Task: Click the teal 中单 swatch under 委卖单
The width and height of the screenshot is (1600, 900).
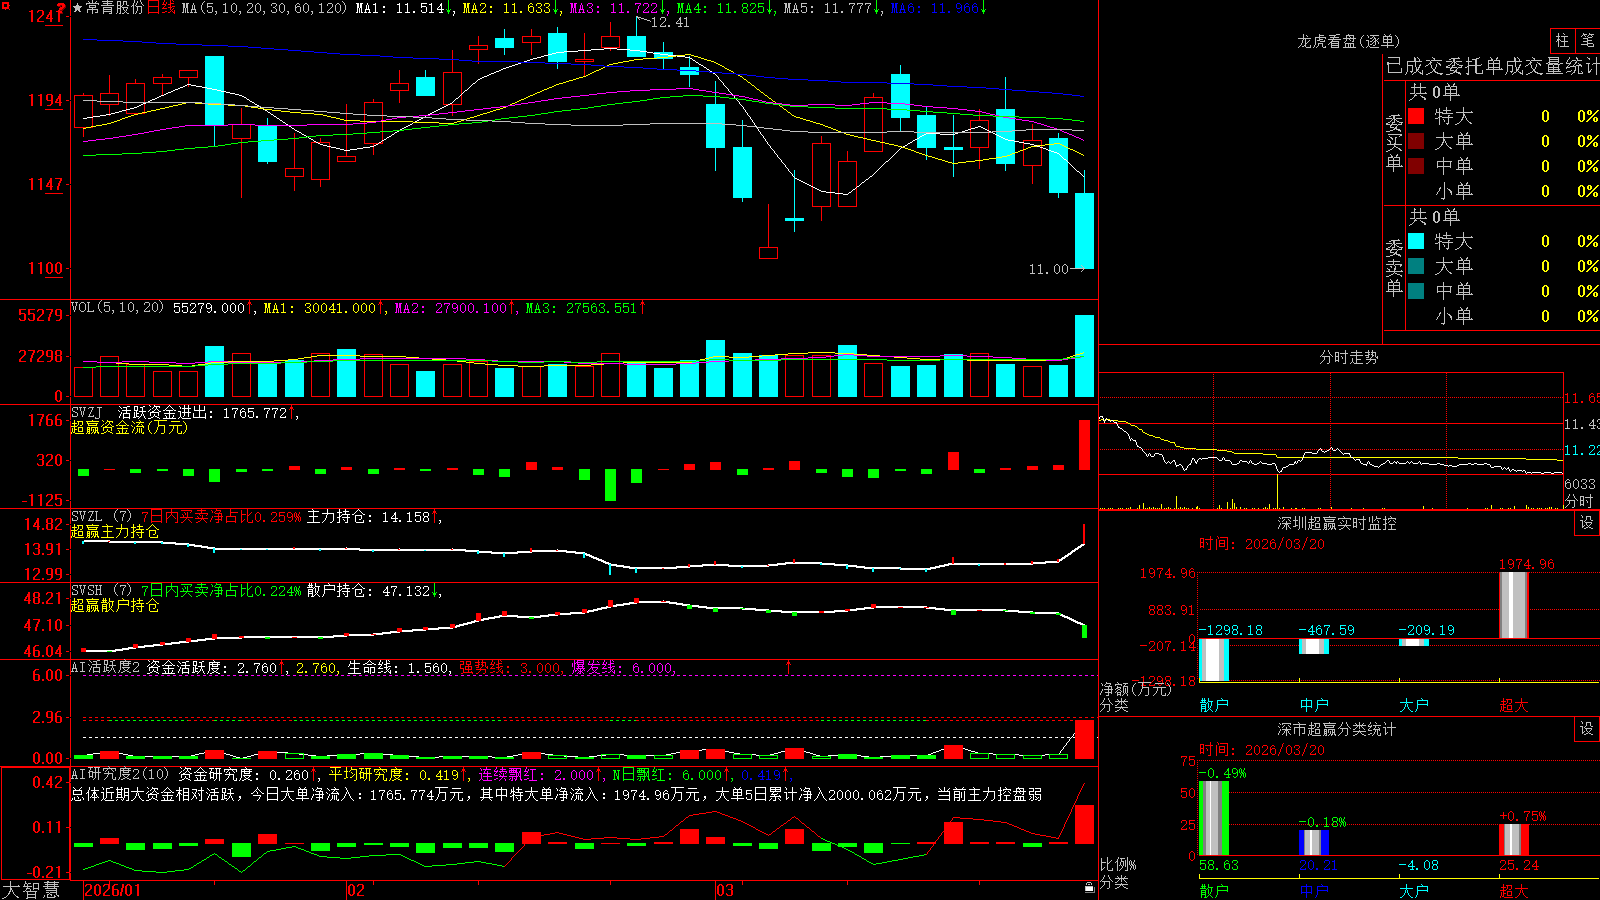Action: [x=1416, y=291]
